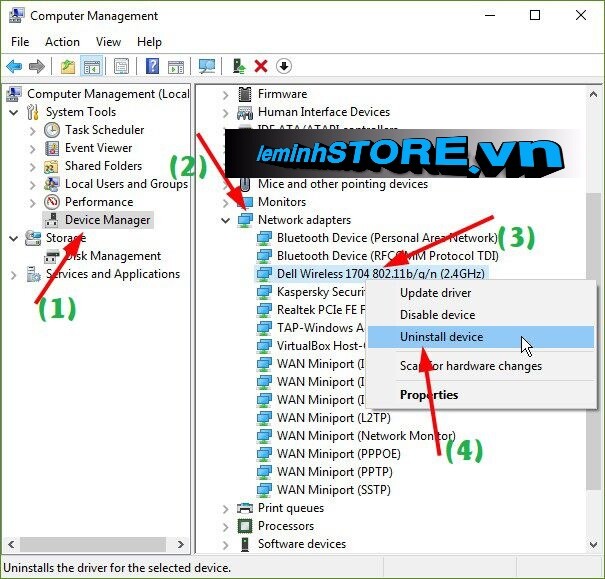Open the View menu
This screenshot has height=579, width=605.
(108, 42)
